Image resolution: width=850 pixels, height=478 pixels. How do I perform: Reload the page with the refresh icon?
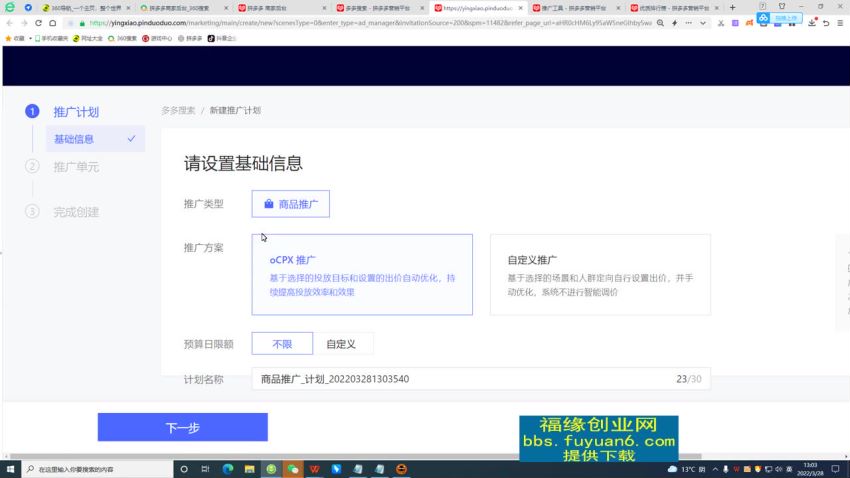(38, 22)
